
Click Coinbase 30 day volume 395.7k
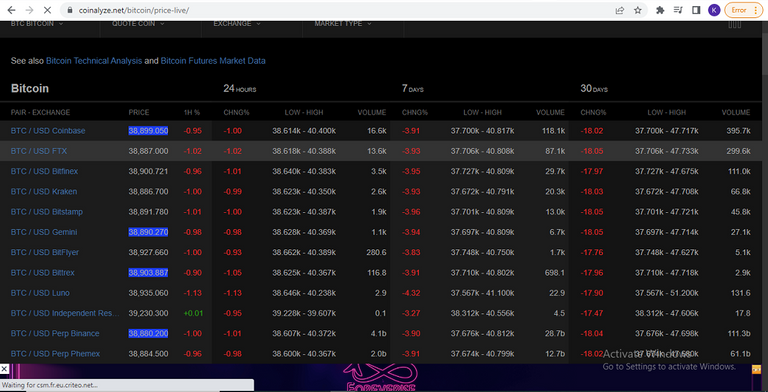click(738, 131)
